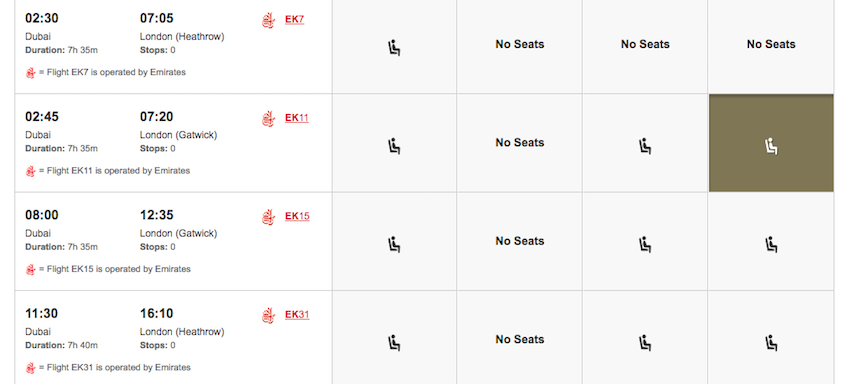
Task: Choose EK31's seat icon in the third fare column
Action: click(x=645, y=343)
